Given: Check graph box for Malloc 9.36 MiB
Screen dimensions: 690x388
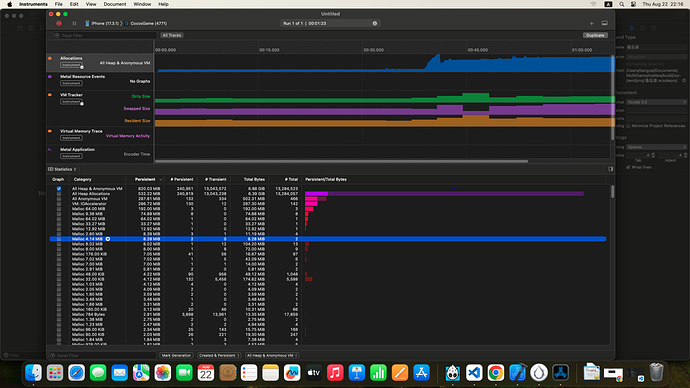Looking at the screenshot, I should (59, 214).
